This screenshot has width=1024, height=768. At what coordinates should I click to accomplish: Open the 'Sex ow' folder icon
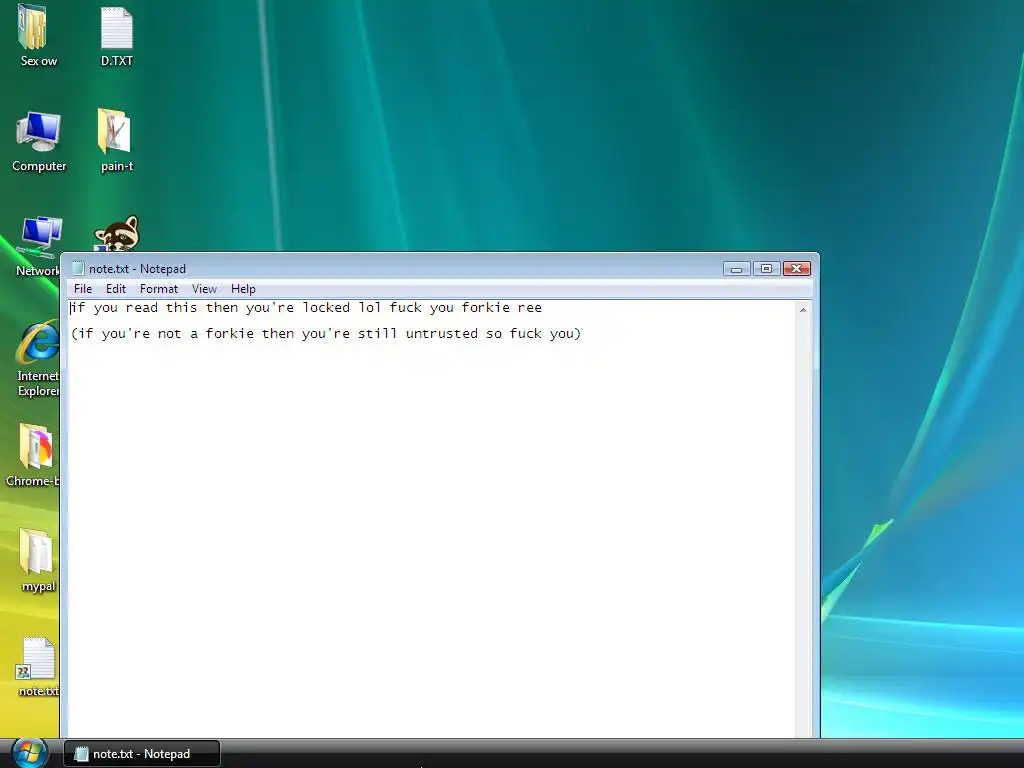38,36
